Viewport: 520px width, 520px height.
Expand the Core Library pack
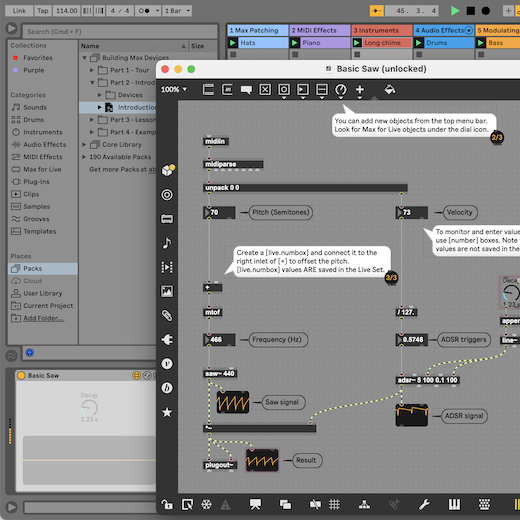[x=84, y=144]
